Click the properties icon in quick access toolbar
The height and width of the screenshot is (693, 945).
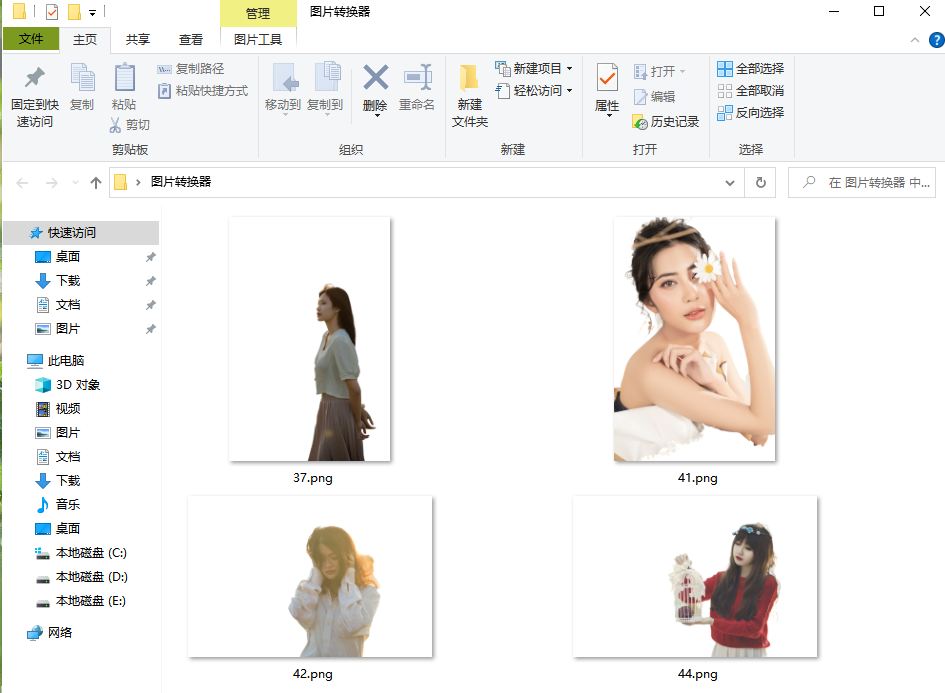click(52, 11)
